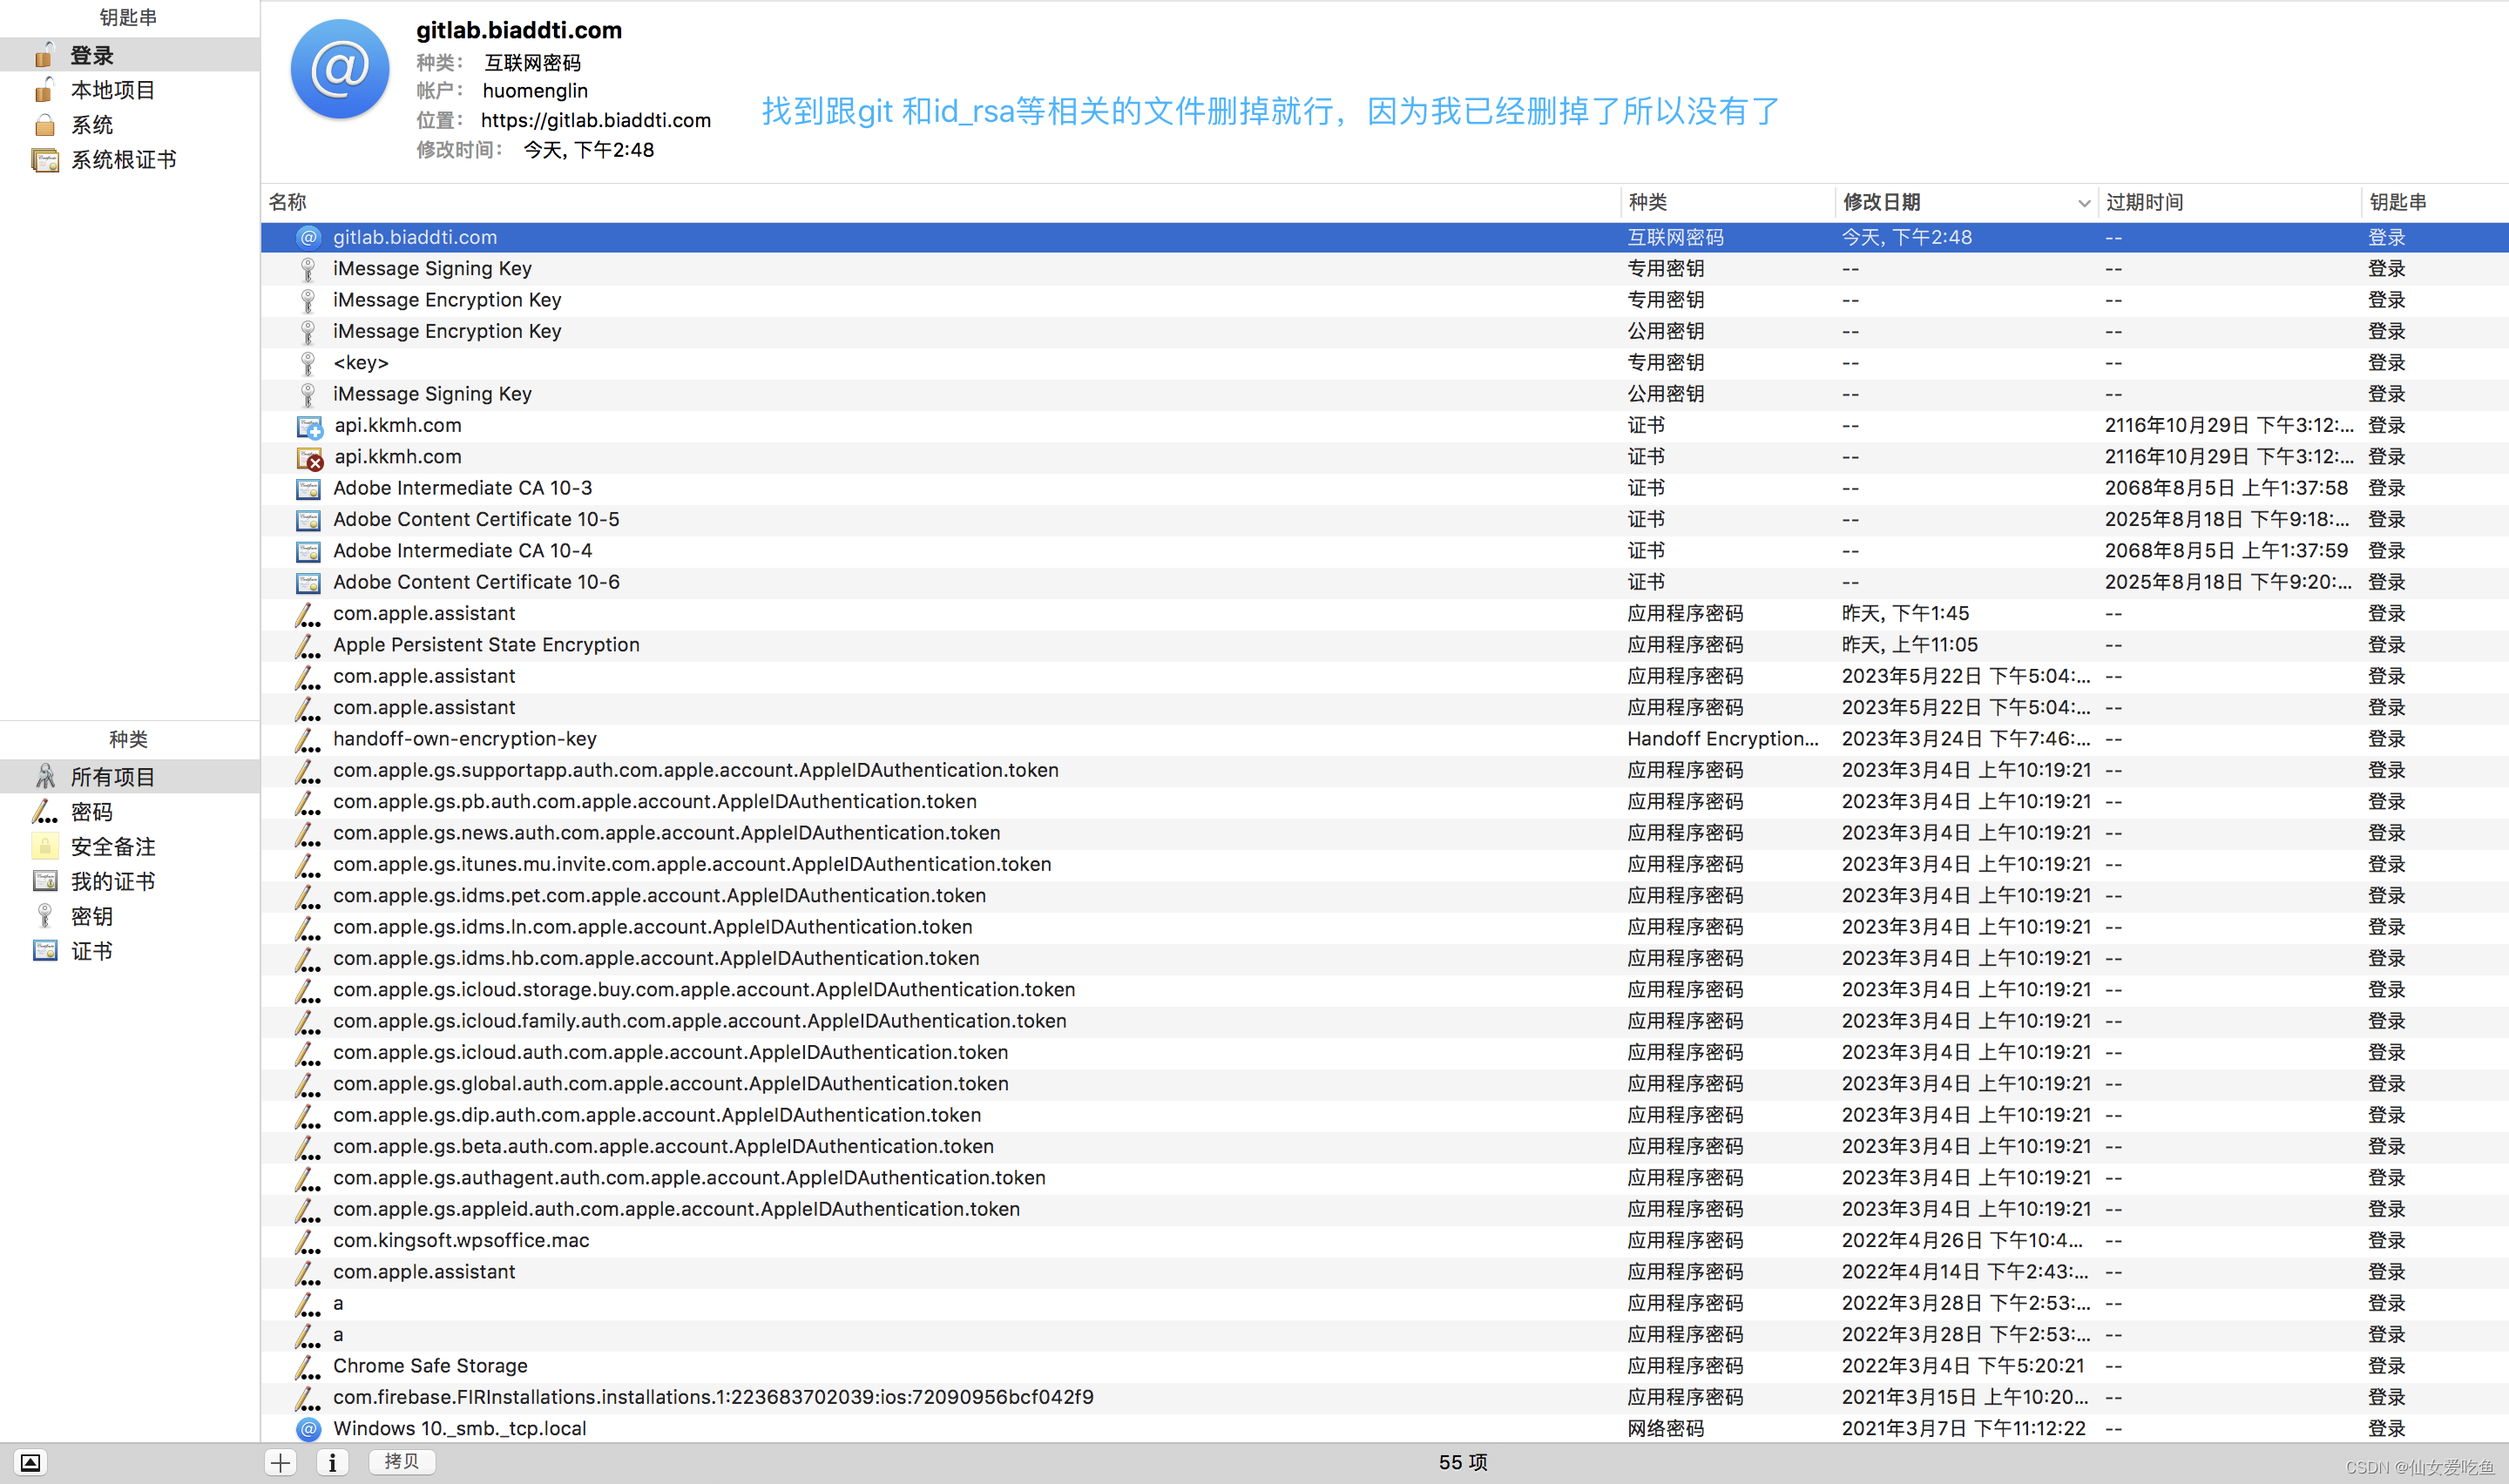This screenshot has width=2509, height=1484.
Task: Click the Windows 10._smb._tcp.local @ icon
Action: pyautogui.click(x=308, y=1429)
